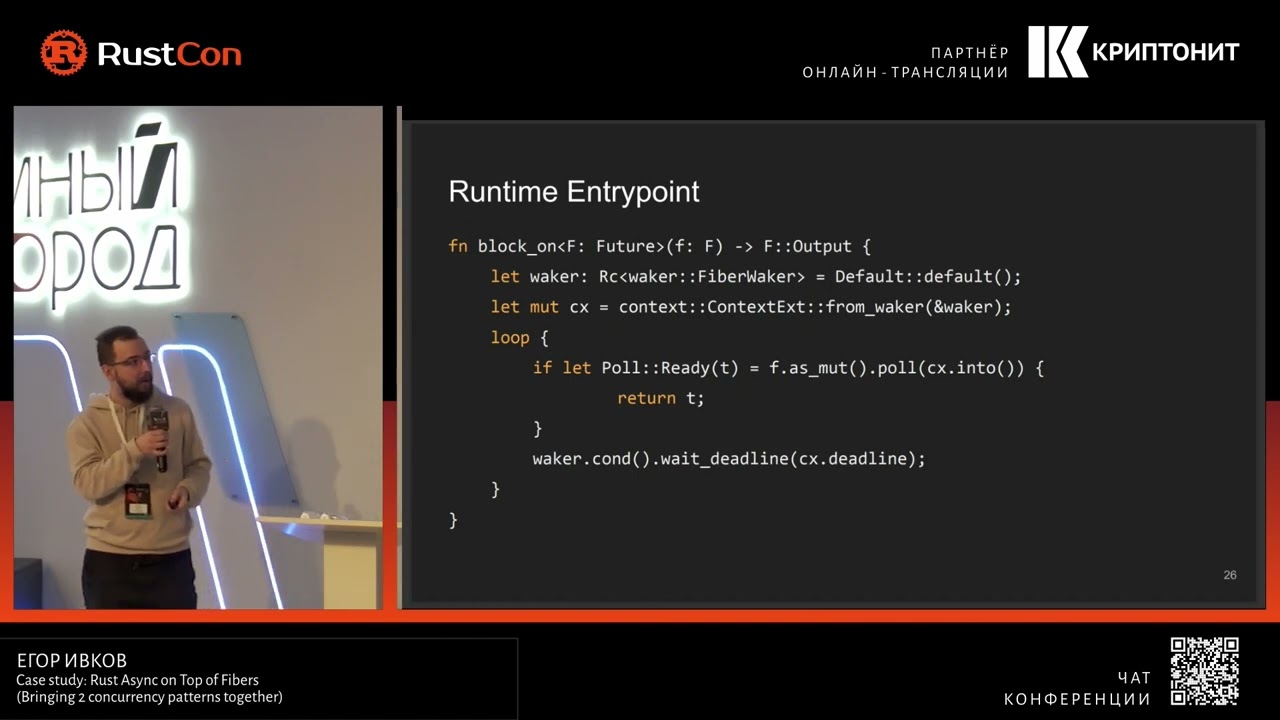Click the 'RustCon' wordmark text
Image resolution: width=1280 pixels, height=720 pixels.
(169, 53)
